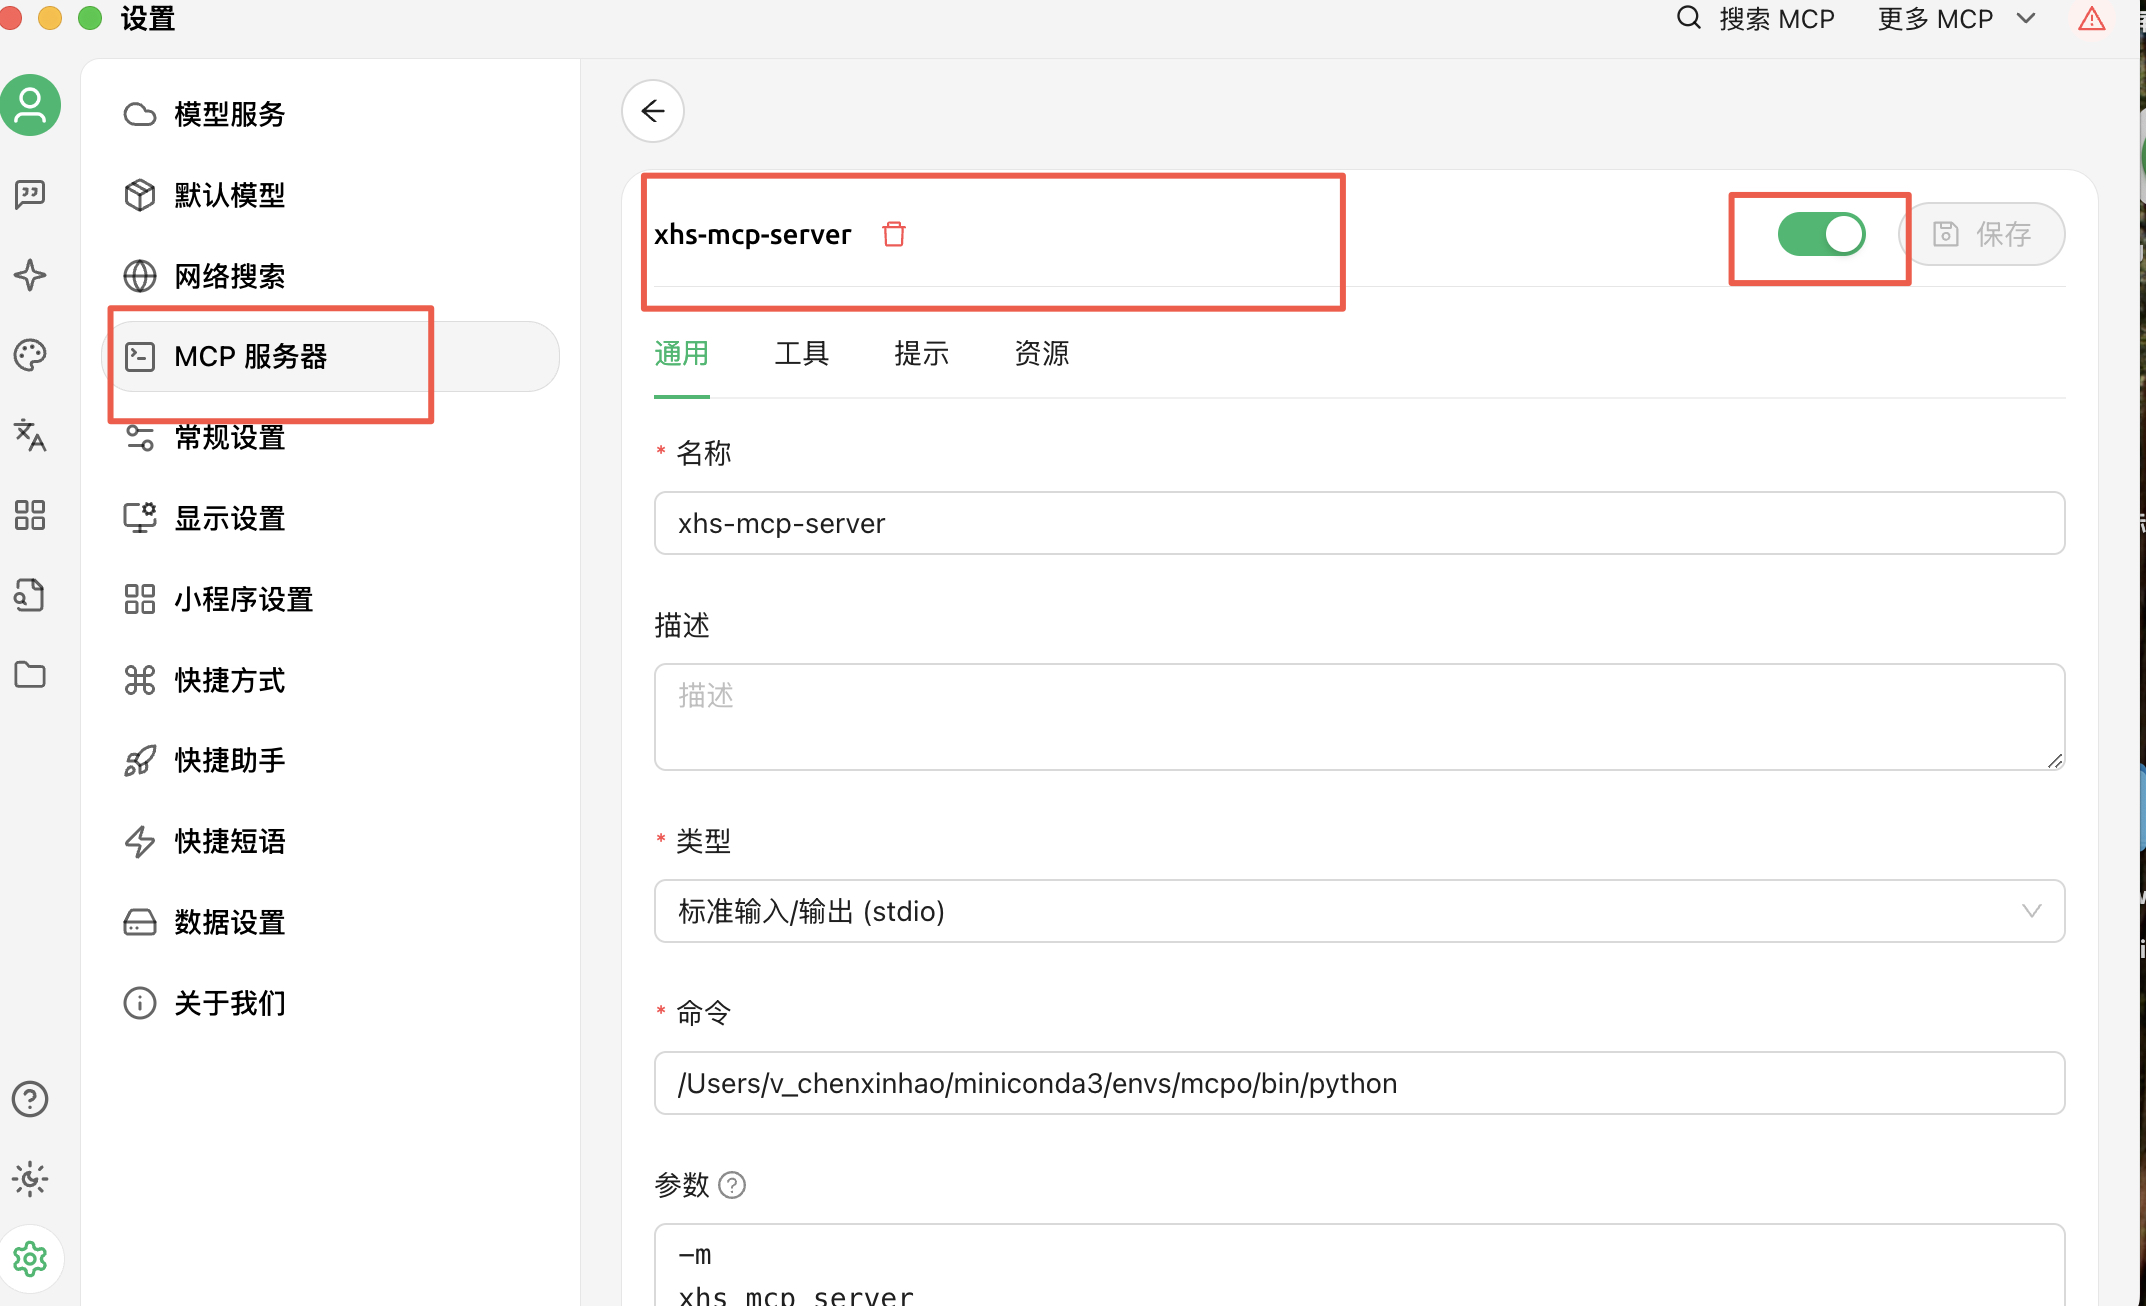2146x1306 pixels.
Task: Click the 保存 save button
Action: (x=1982, y=235)
